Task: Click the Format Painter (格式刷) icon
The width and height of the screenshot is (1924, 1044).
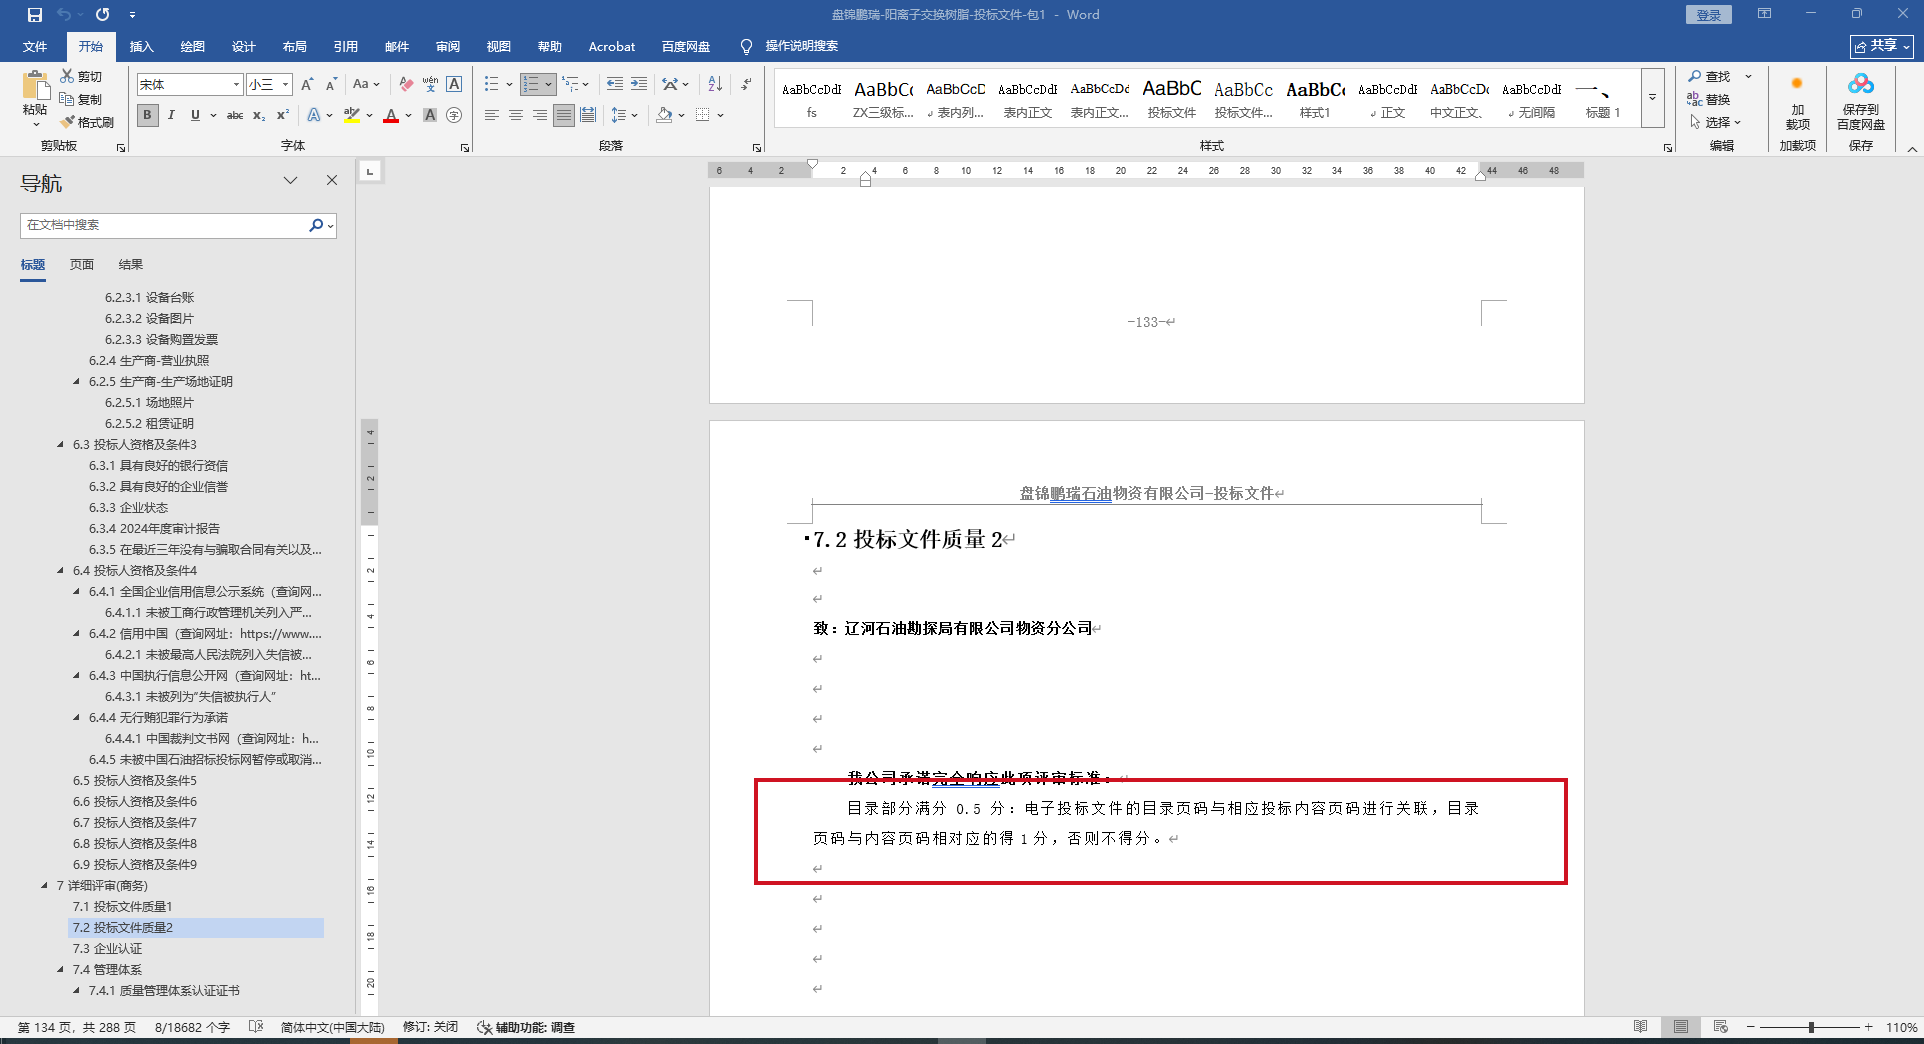Action: click(68, 122)
